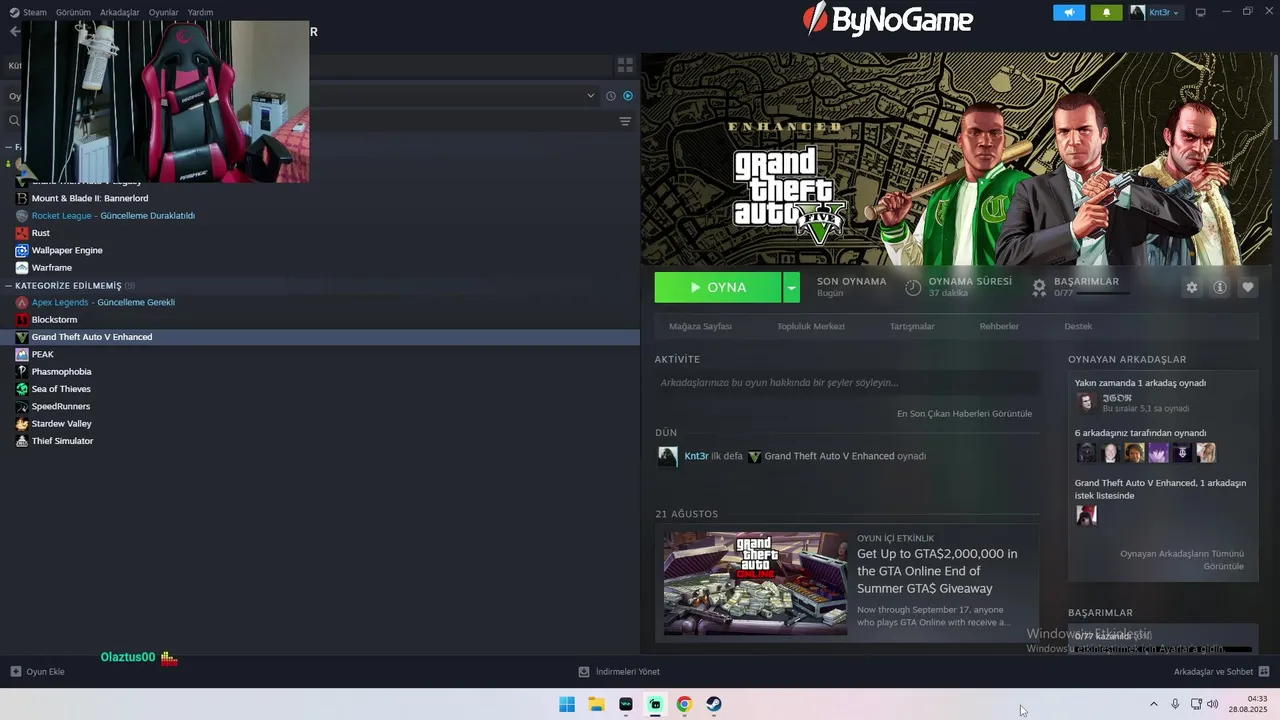The image size is (1280, 720).
Task: Open the Windows Start menu
Action: click(567, 704)
